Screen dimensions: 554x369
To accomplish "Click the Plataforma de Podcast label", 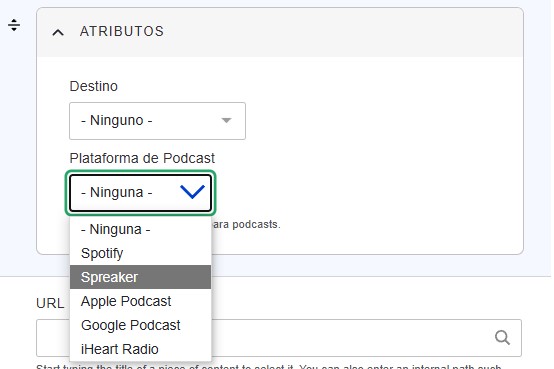I will pos(142,158).
